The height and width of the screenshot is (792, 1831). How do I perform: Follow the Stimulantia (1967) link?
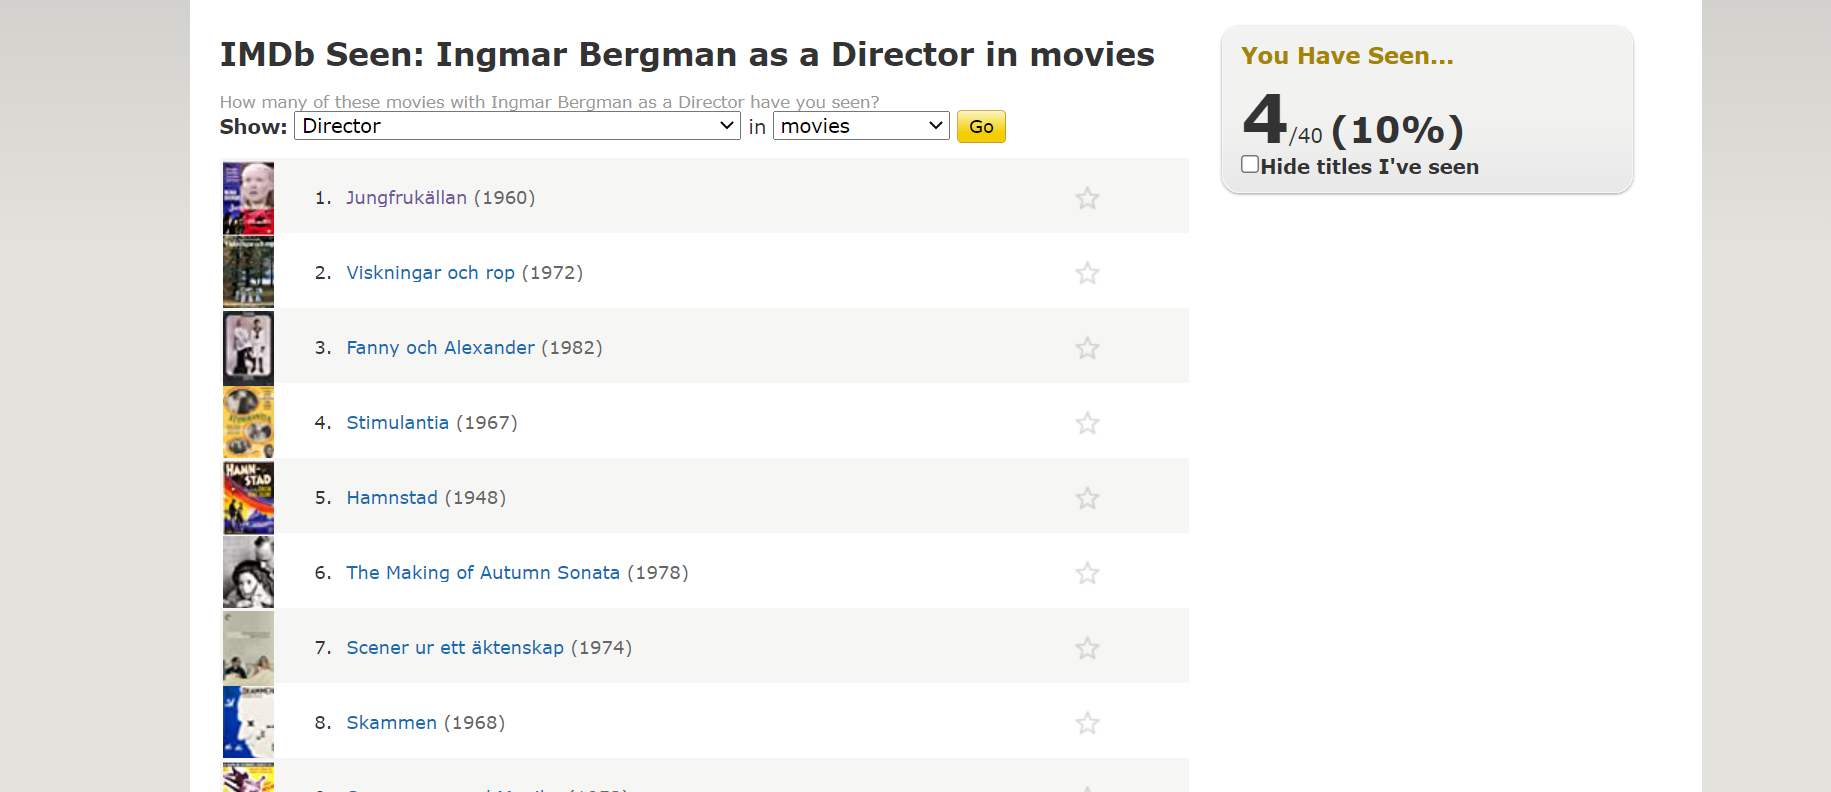(397, 423)
